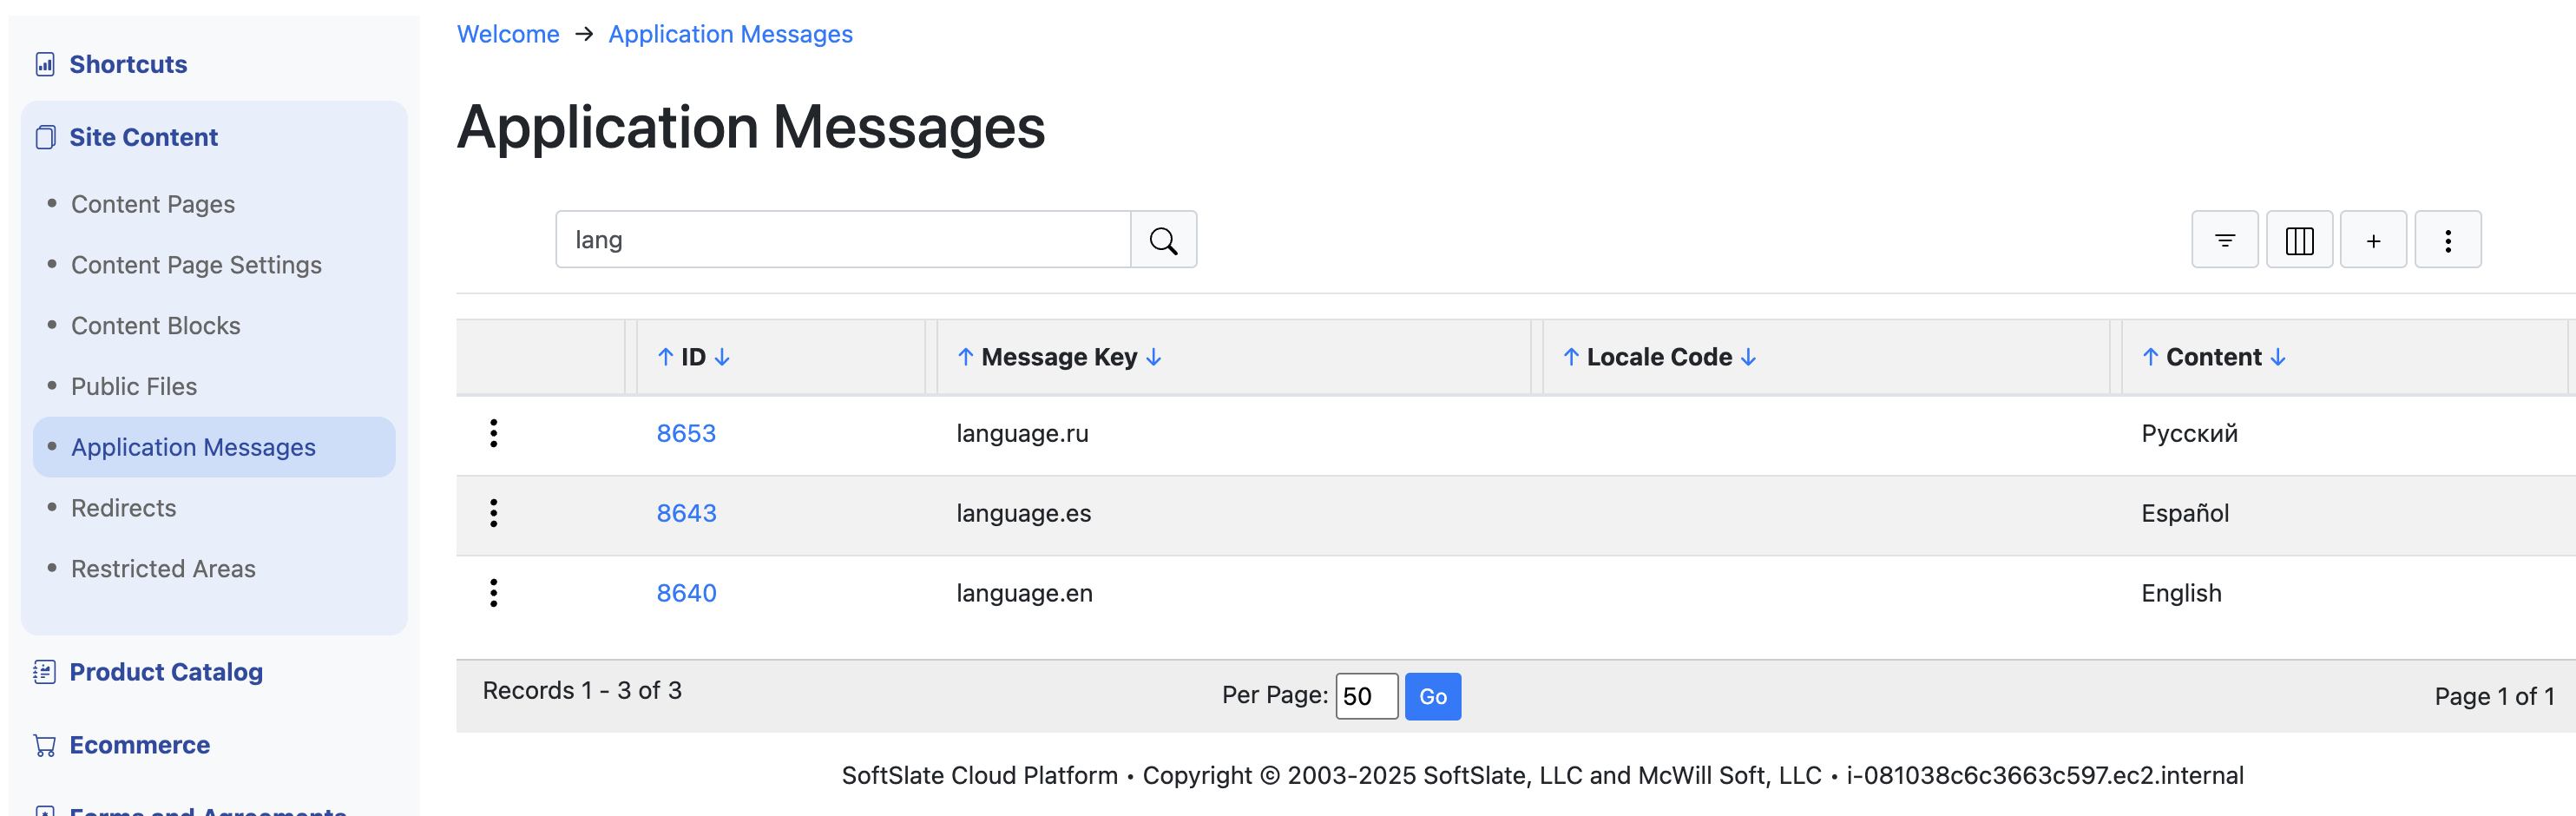Image resolution: width=2576 pixels, height=816 pixels.
Task: Open the column chooser icon
Action: pyautogui.click(x=2299, y=240)
